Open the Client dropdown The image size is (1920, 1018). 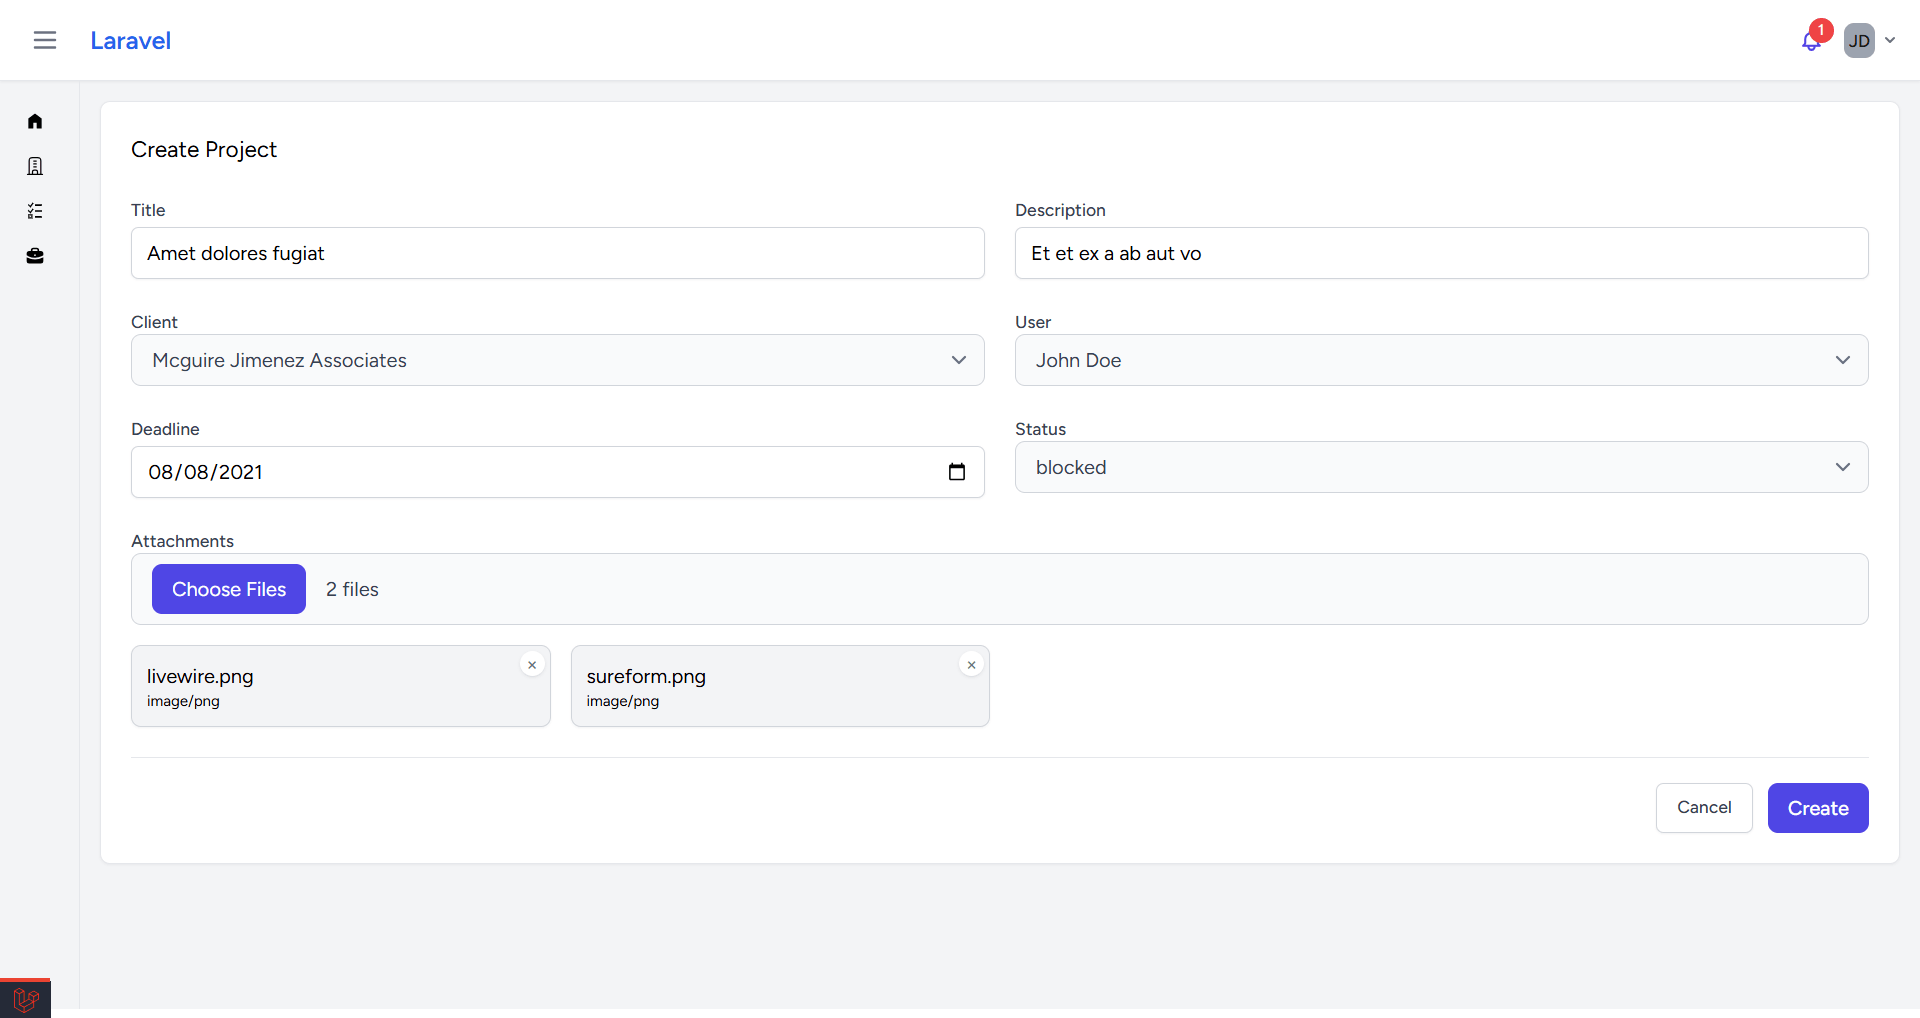pyautogui.click(x=558, y=360)
